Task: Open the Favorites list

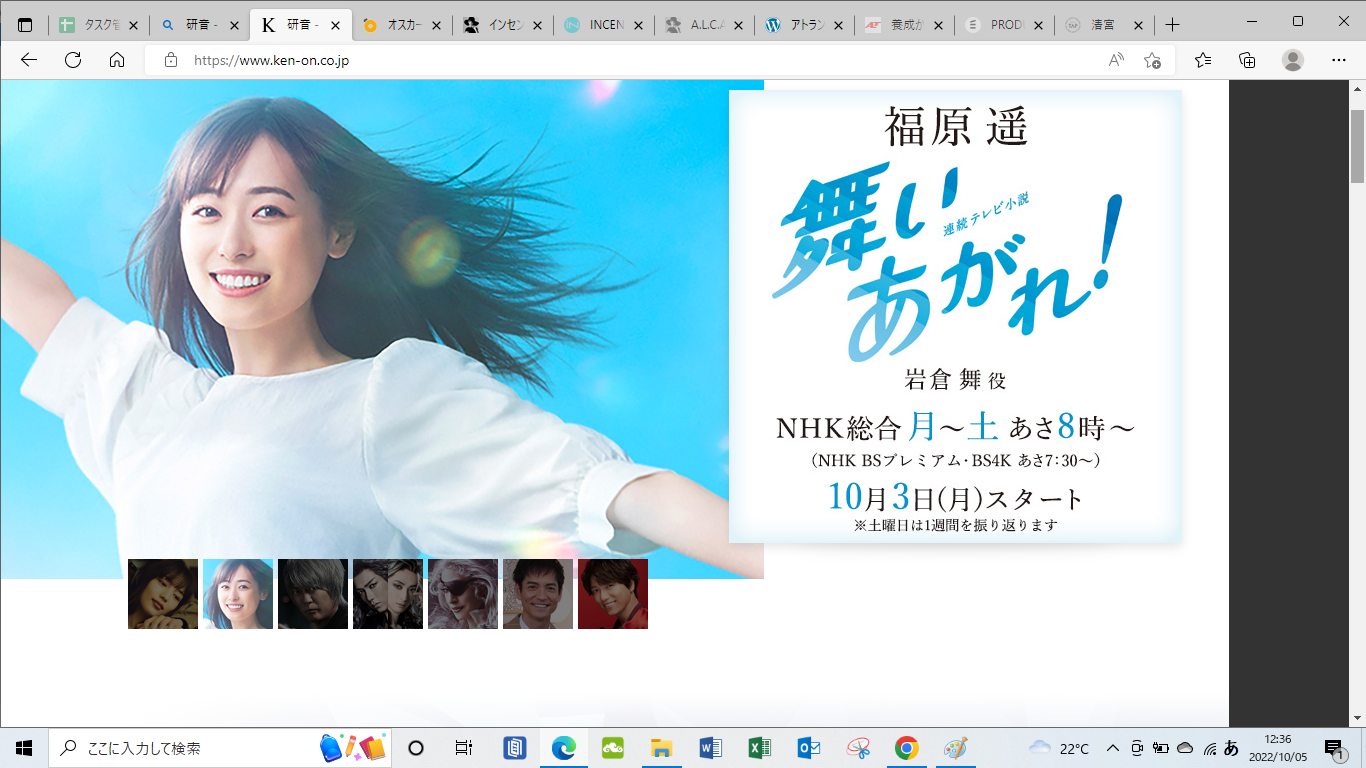Action: click(1203, 60)
